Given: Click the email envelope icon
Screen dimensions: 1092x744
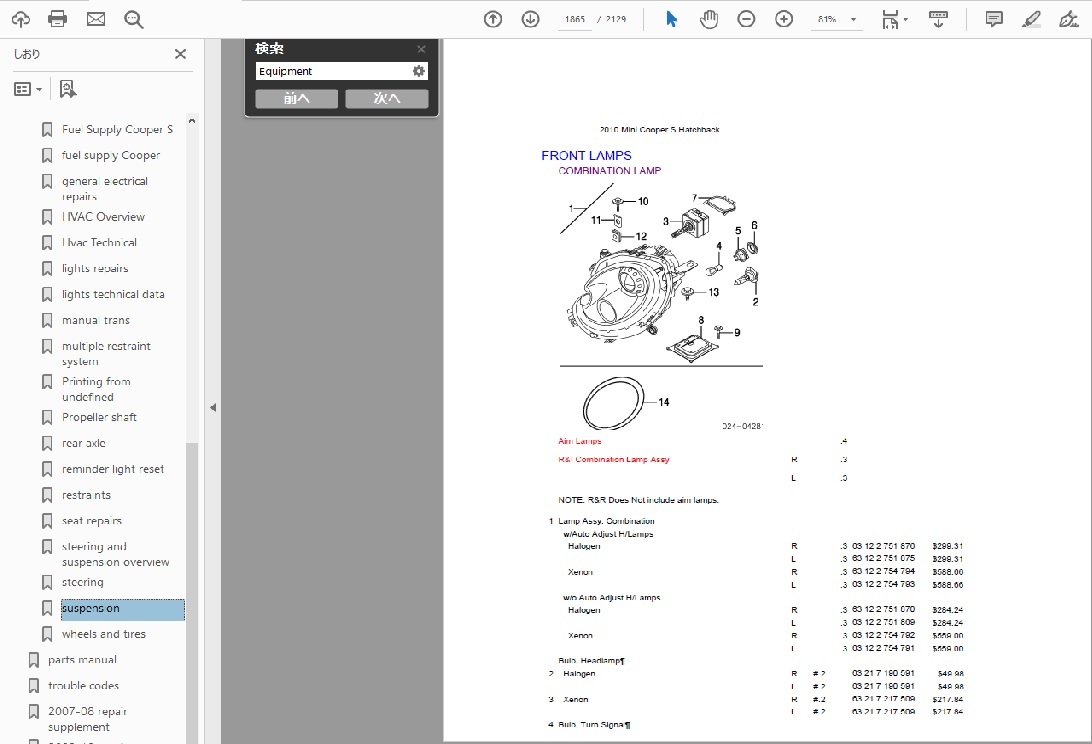Looking at the screenshot, I should [96, 19].
